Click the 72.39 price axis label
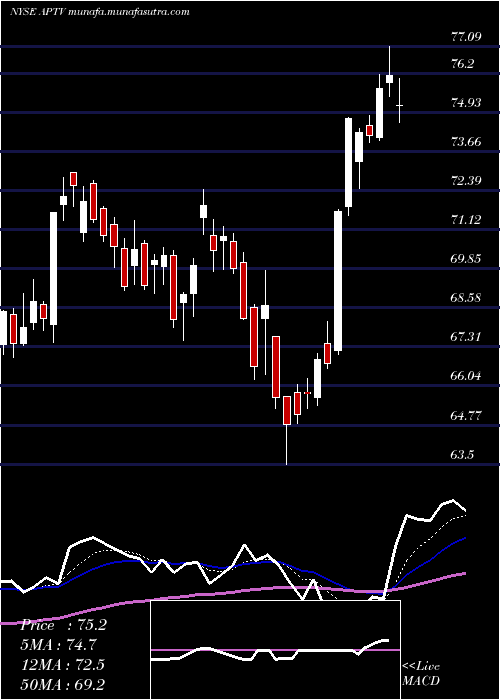The width and height of the screenshot is (500, 700). coord(467,181)
